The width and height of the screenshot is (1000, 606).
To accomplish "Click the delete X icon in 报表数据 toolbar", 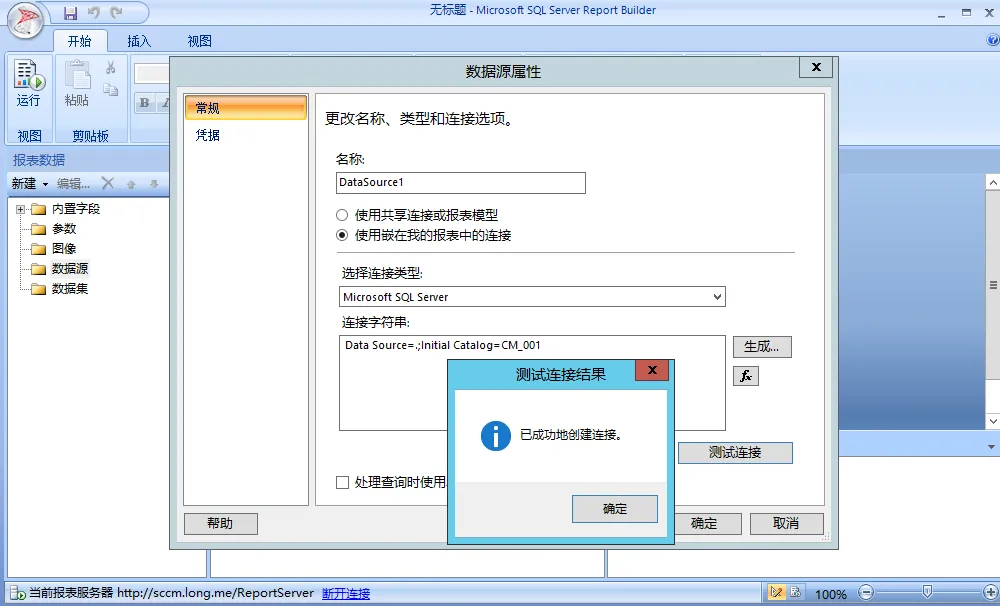I will 108,184.
